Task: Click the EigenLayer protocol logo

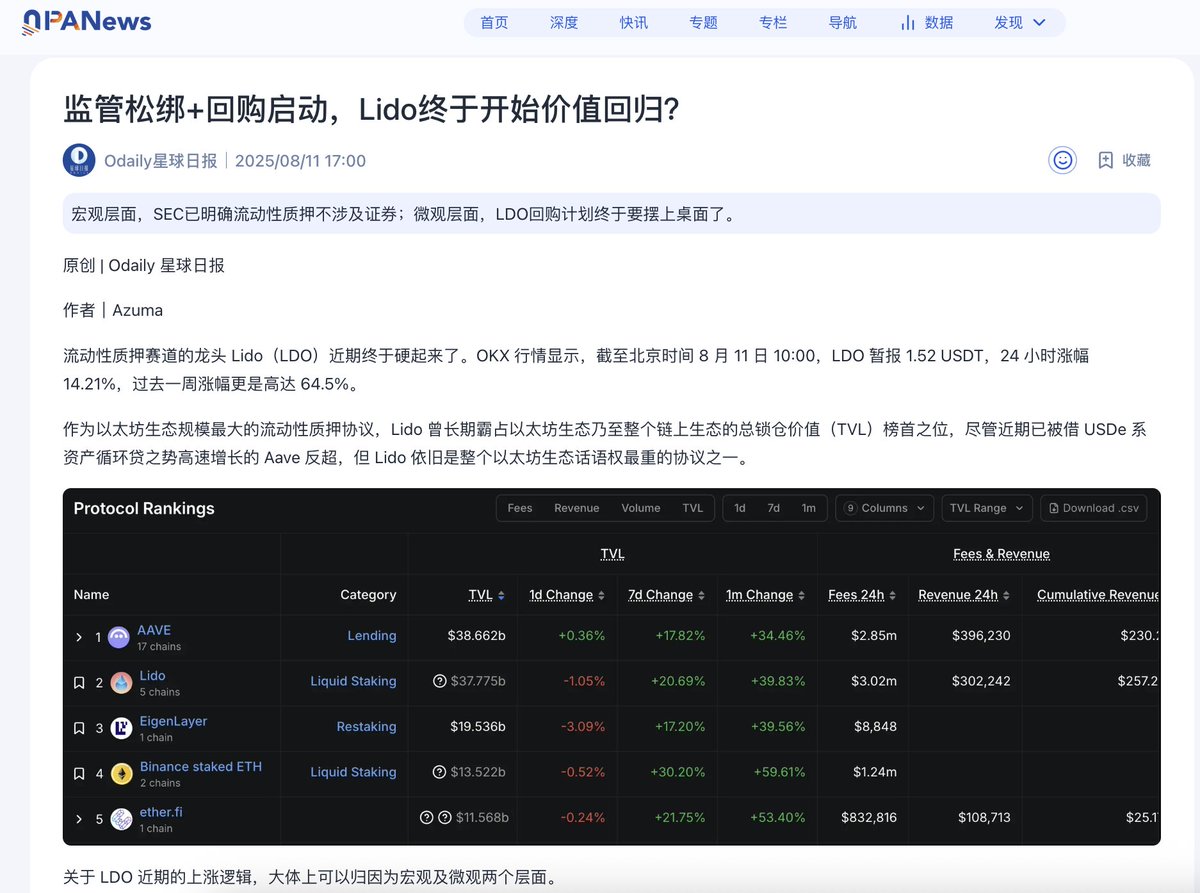Action: 121,728
